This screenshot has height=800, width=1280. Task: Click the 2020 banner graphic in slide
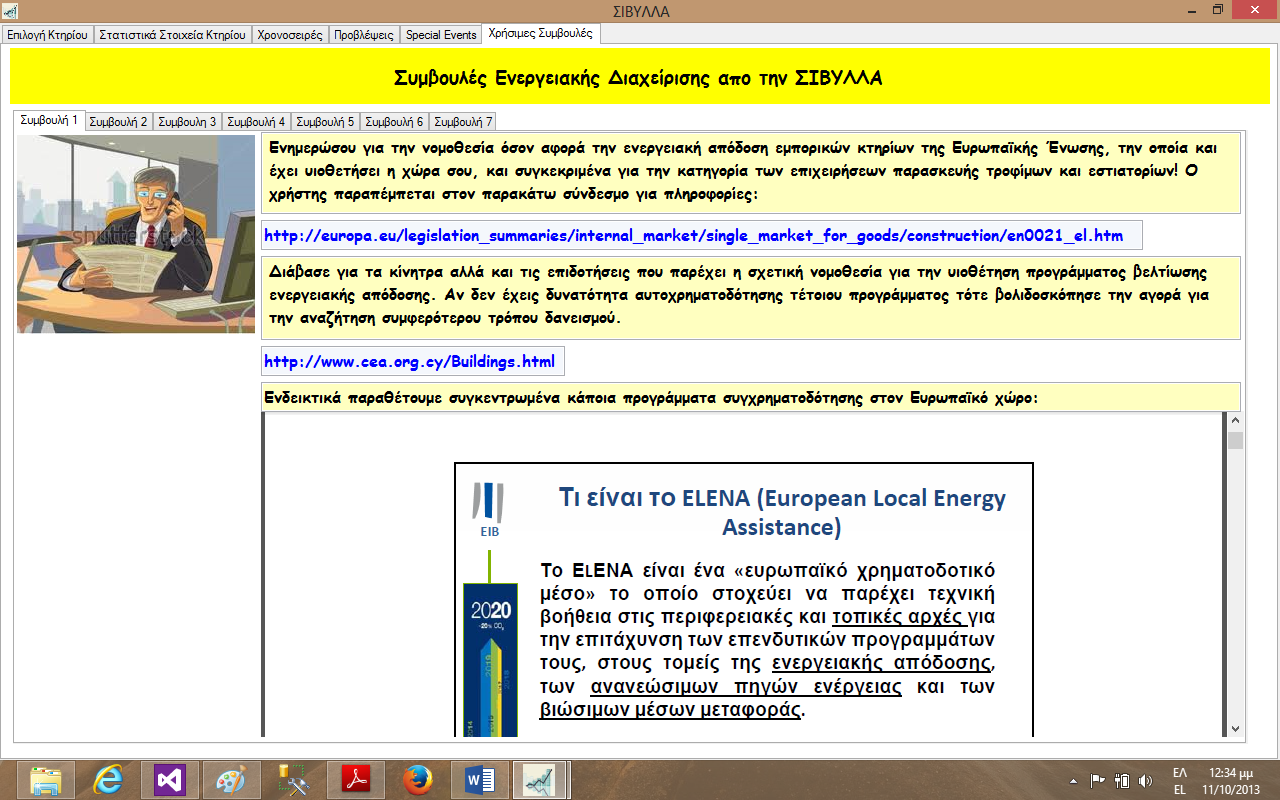[x=490, y=660]
